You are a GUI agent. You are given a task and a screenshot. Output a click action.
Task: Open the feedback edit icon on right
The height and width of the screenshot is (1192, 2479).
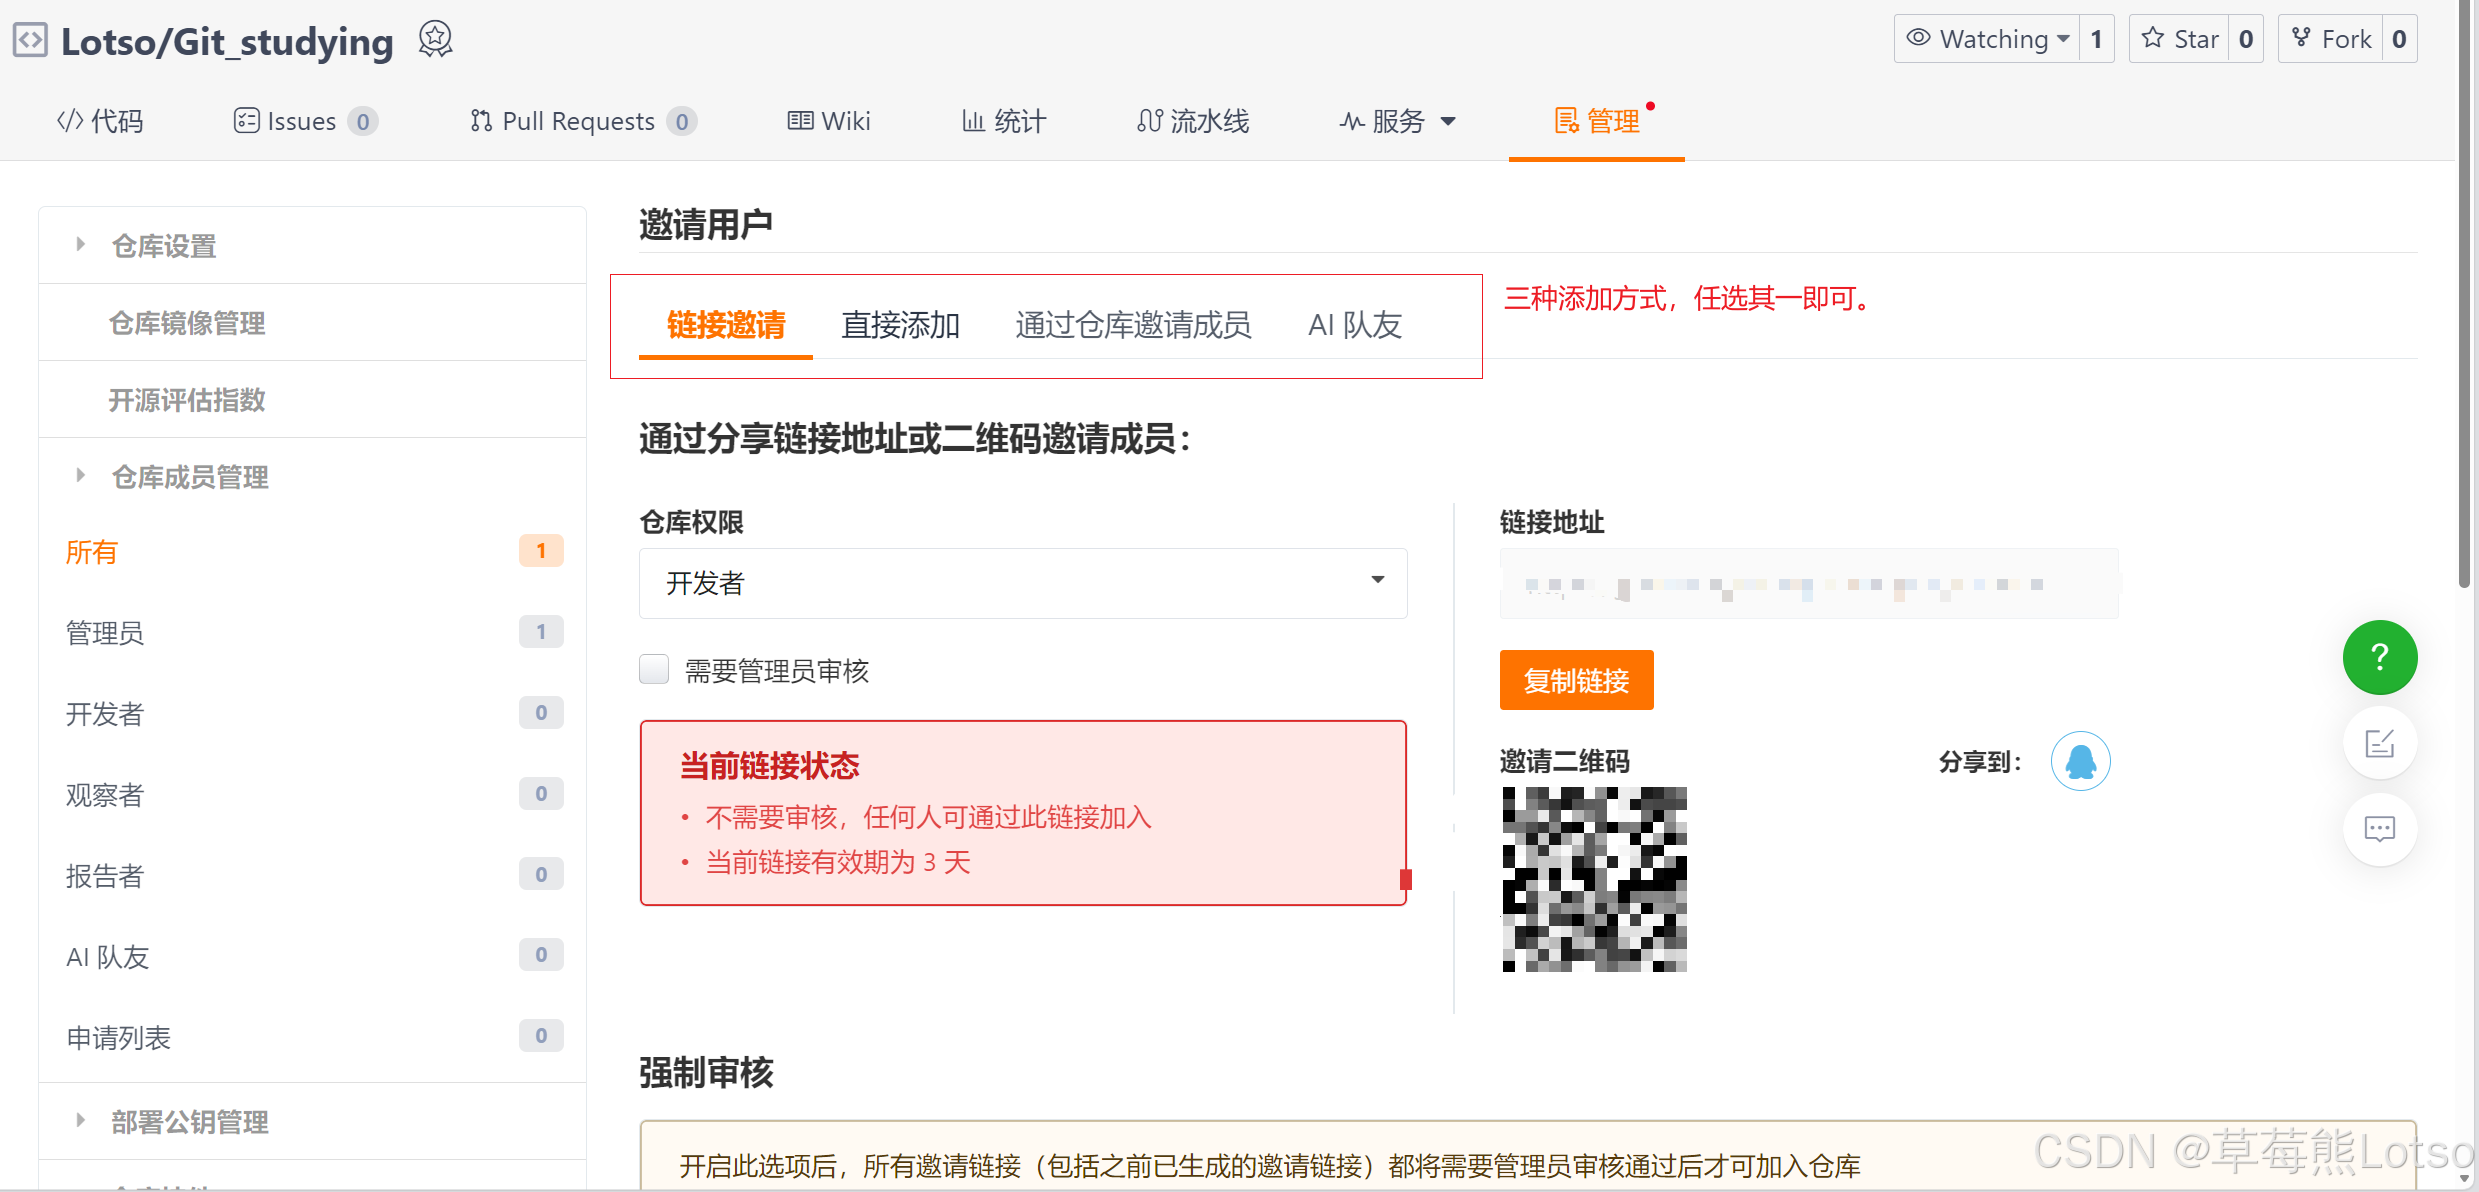click(x=2379, y=743)
